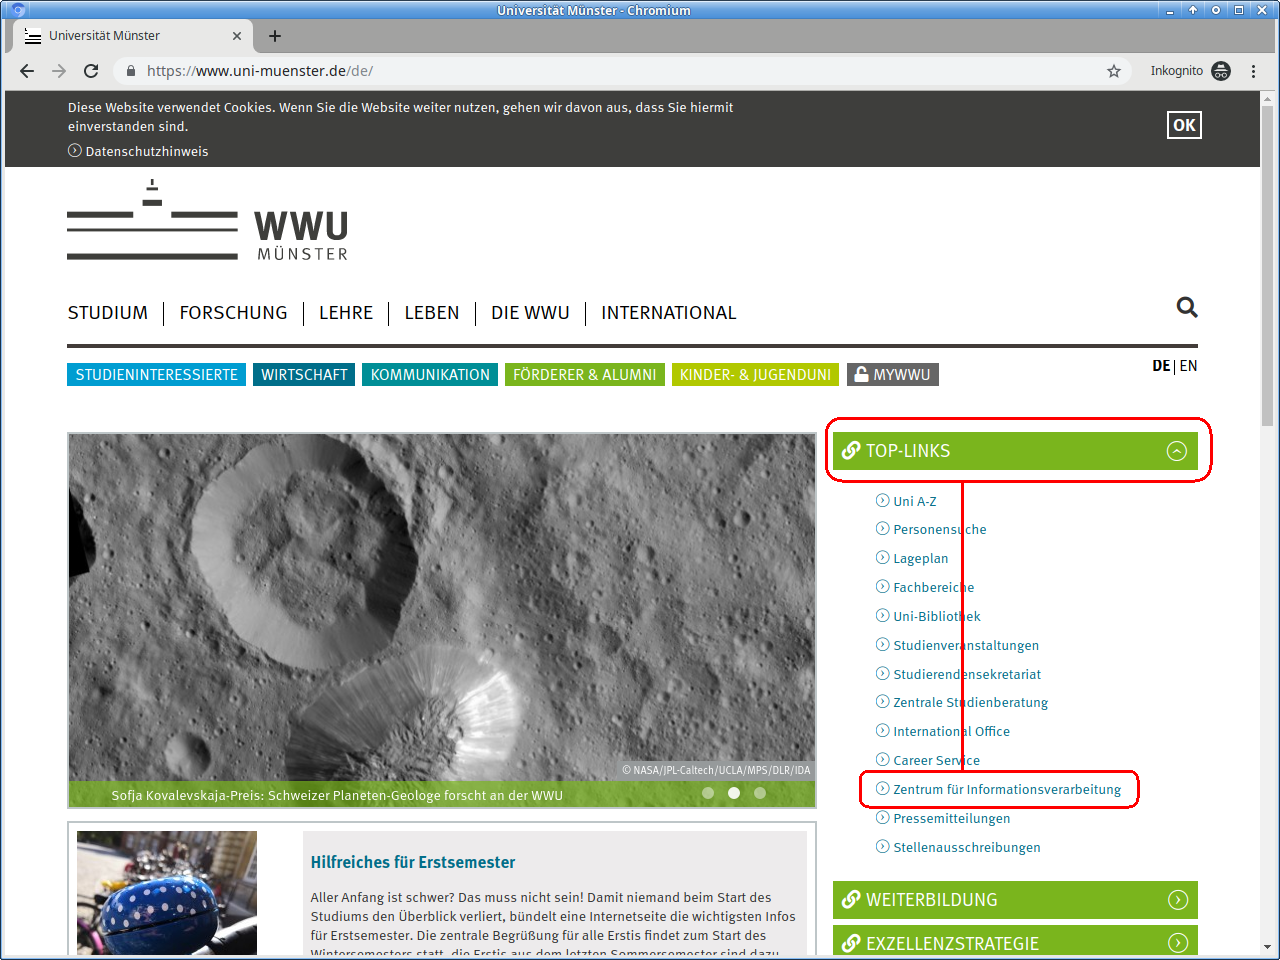
Task: Expand the WEITERBILDUNG section
Action: point(1177,900)
